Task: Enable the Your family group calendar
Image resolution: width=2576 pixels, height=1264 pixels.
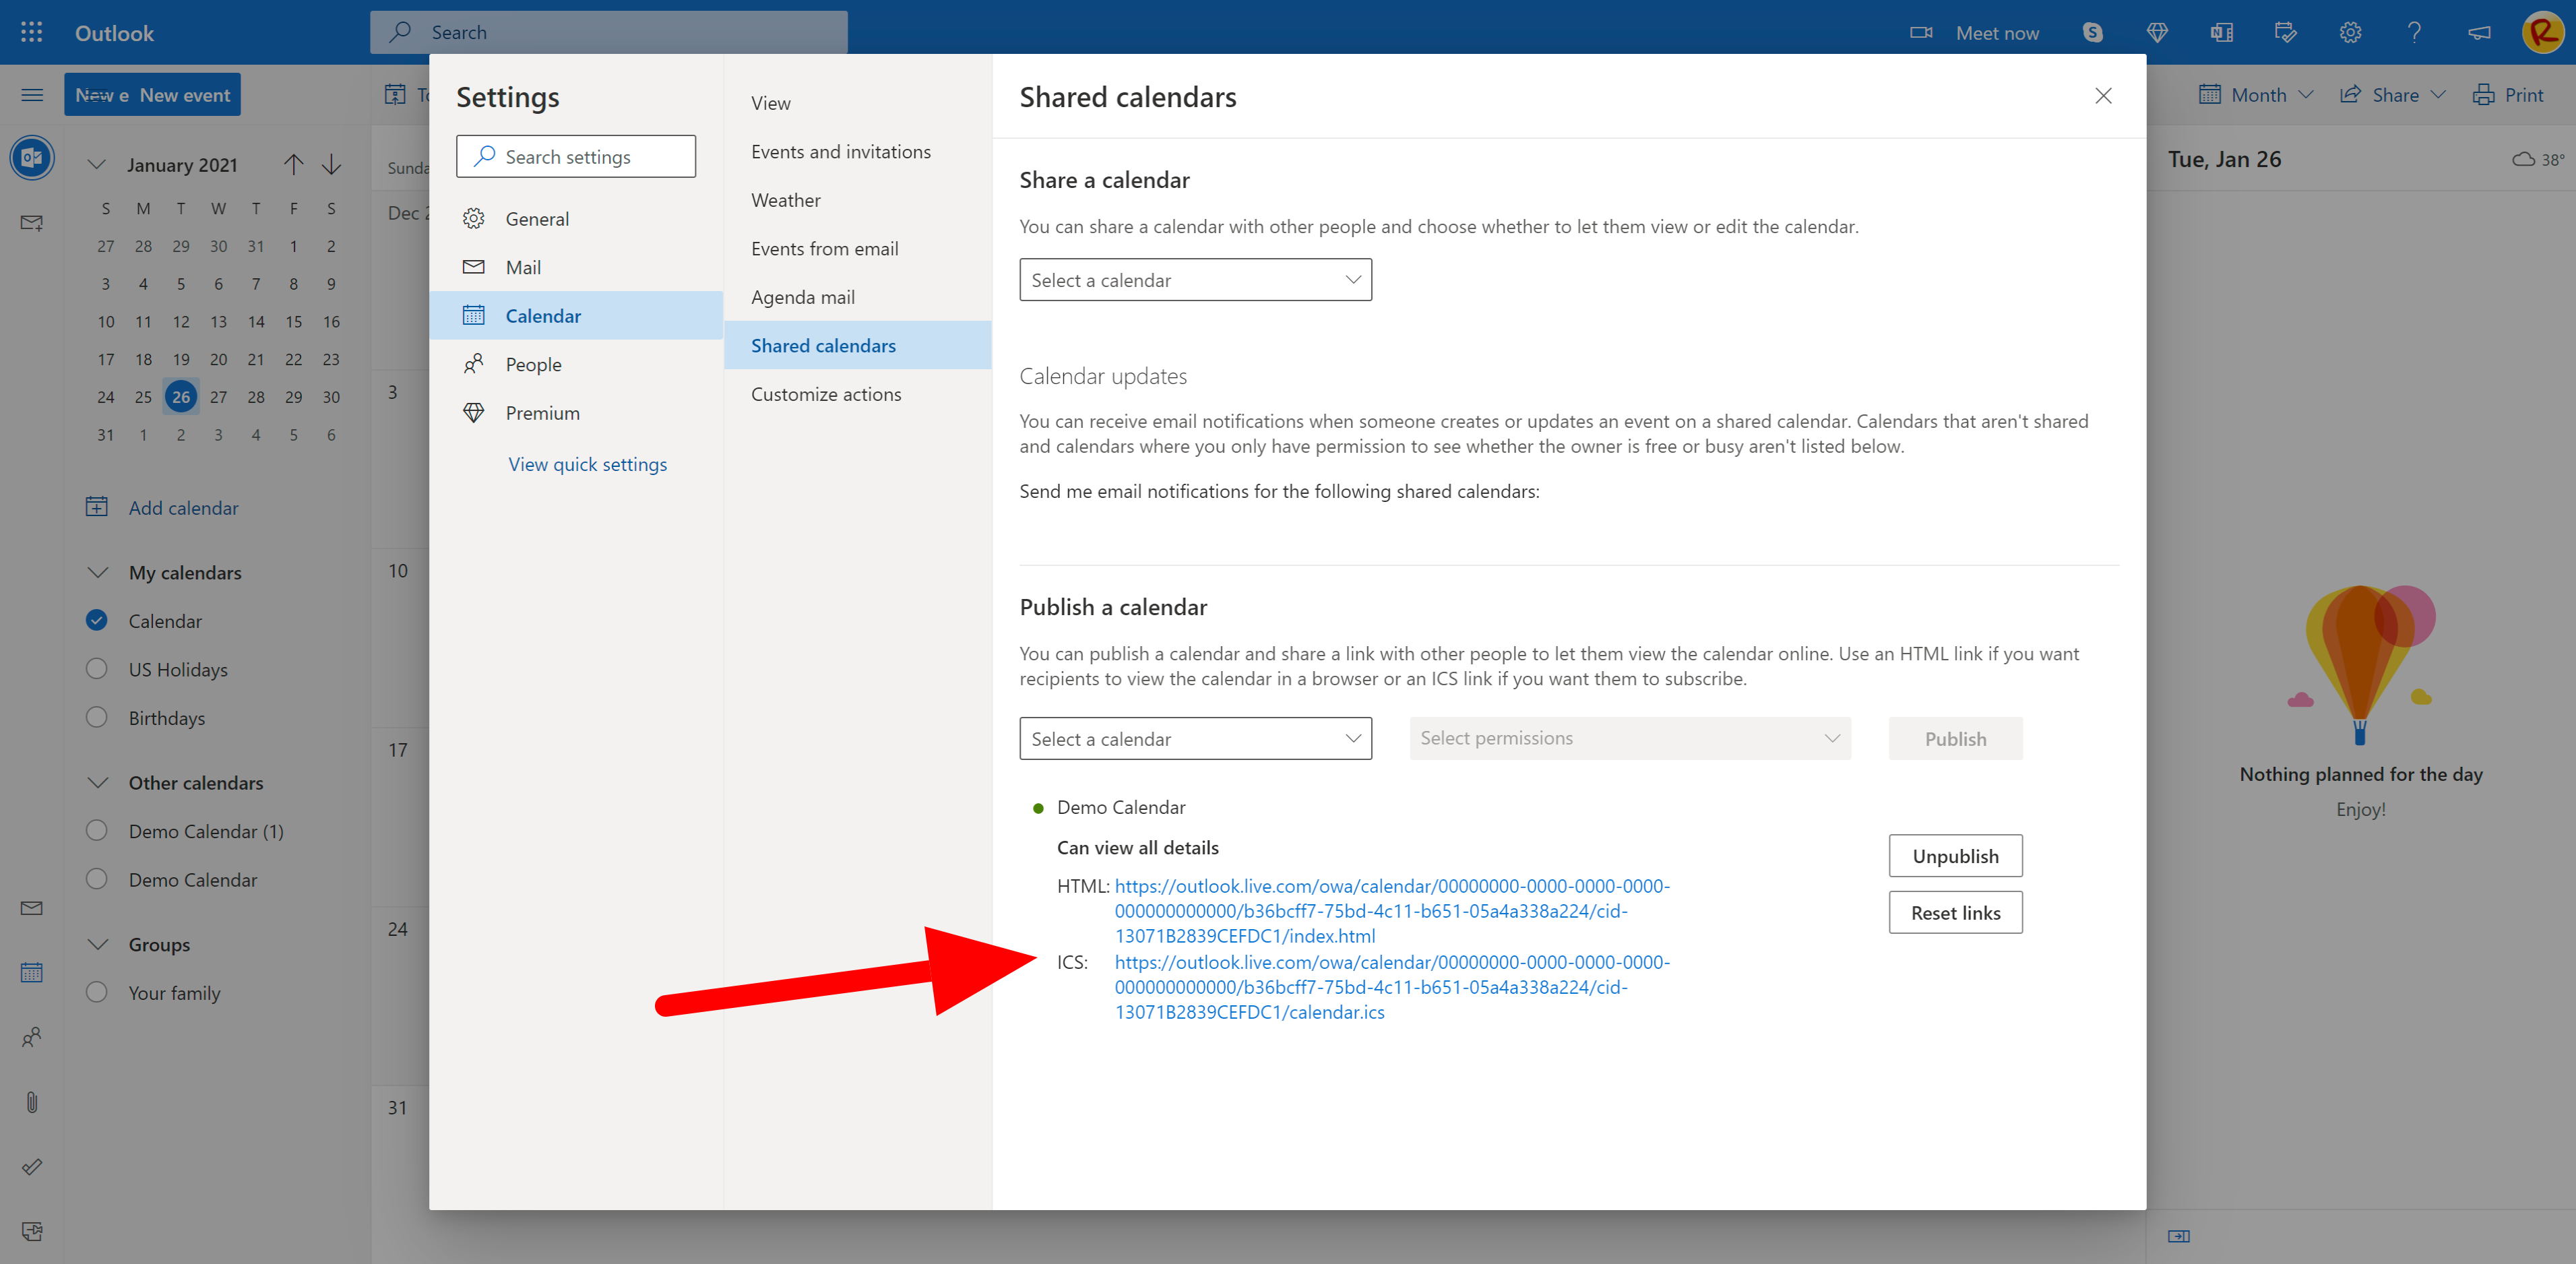Action: (97, 992)
